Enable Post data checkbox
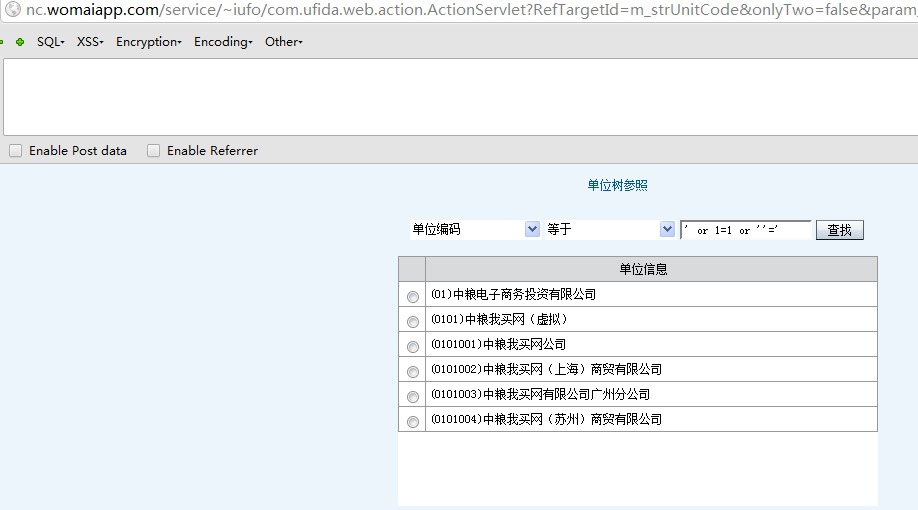The image size is (918, 510). click(16, 150)
